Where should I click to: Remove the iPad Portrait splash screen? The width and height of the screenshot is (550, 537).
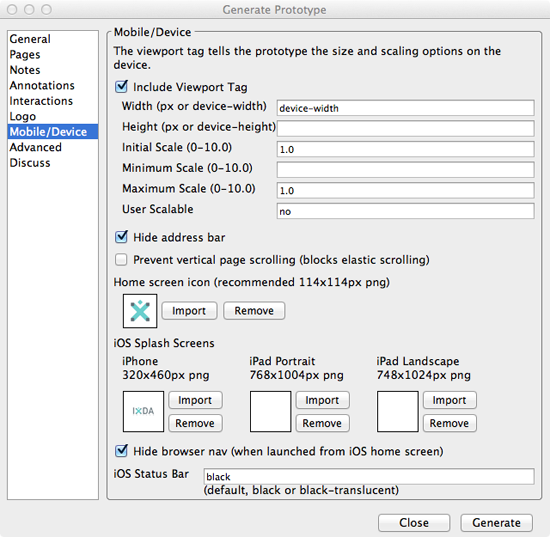point(323,423)
